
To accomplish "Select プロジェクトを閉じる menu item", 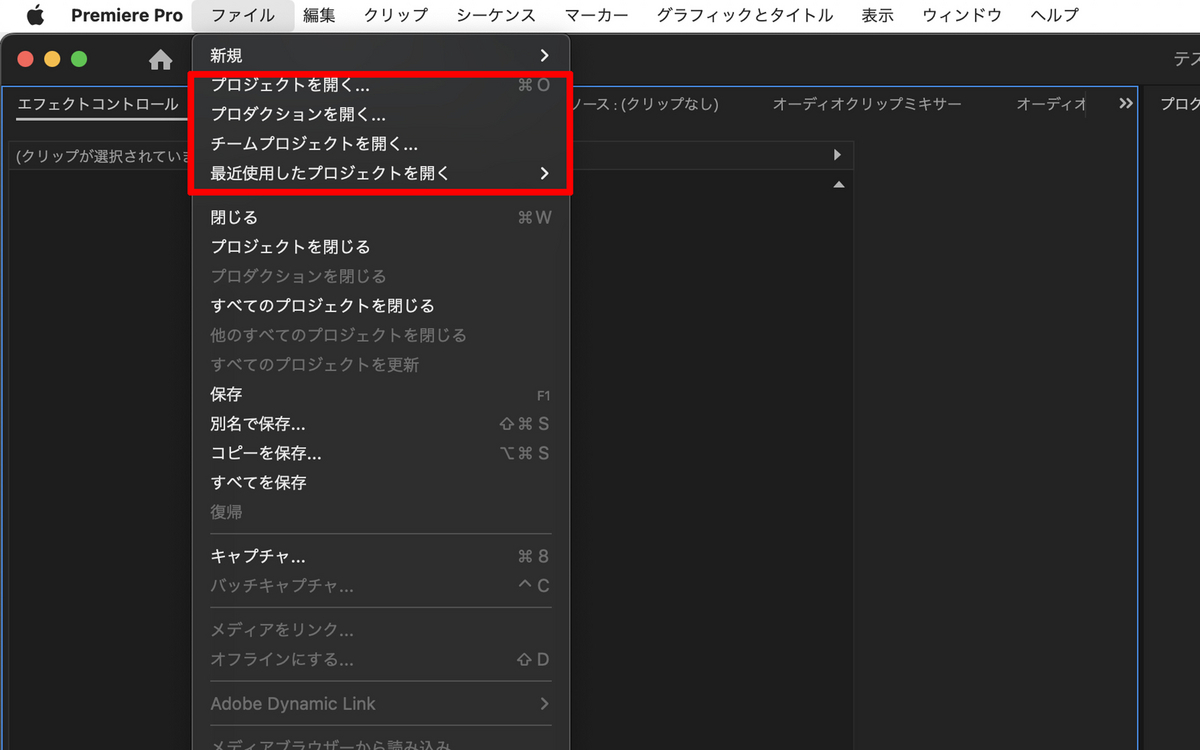I will tap(380, 247).
